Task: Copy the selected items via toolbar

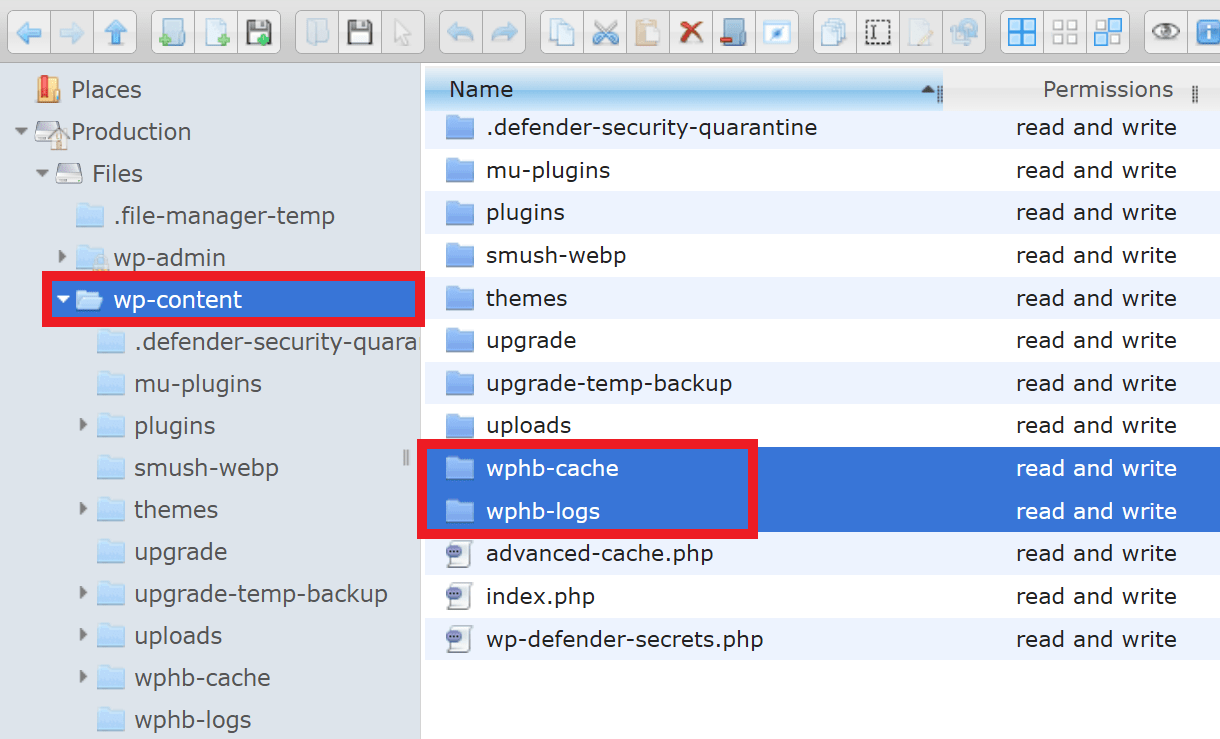Action: pos(562,32)
